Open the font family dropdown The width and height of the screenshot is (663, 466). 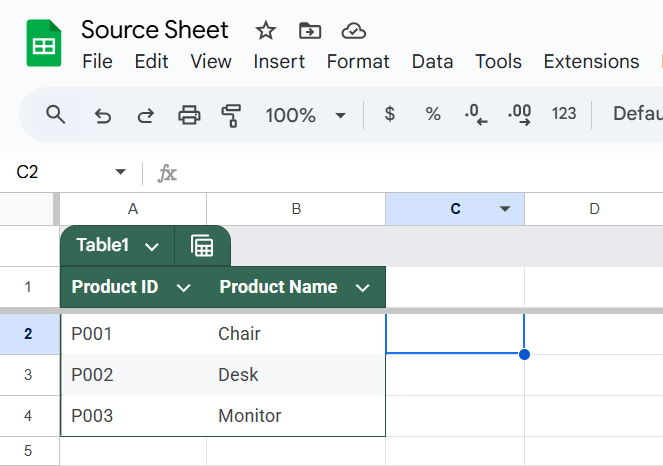click(x=638, y=114)
